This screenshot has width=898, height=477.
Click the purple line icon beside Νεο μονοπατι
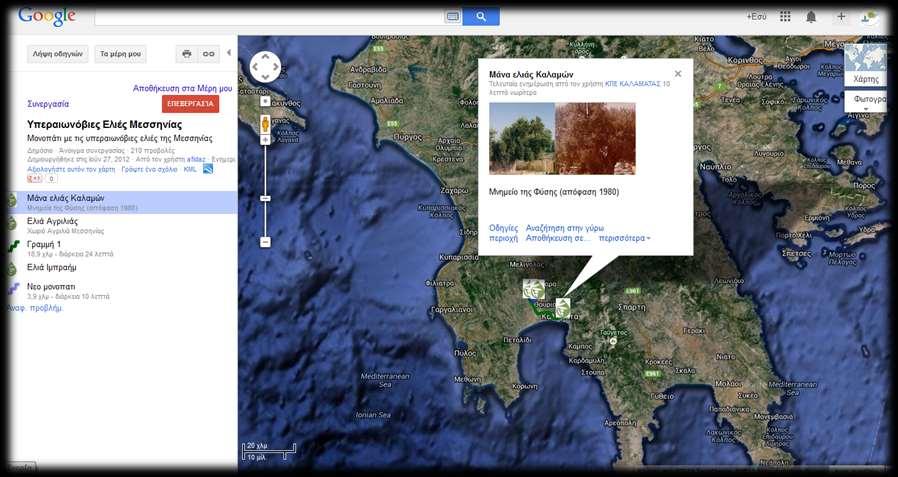click(13, 288)
